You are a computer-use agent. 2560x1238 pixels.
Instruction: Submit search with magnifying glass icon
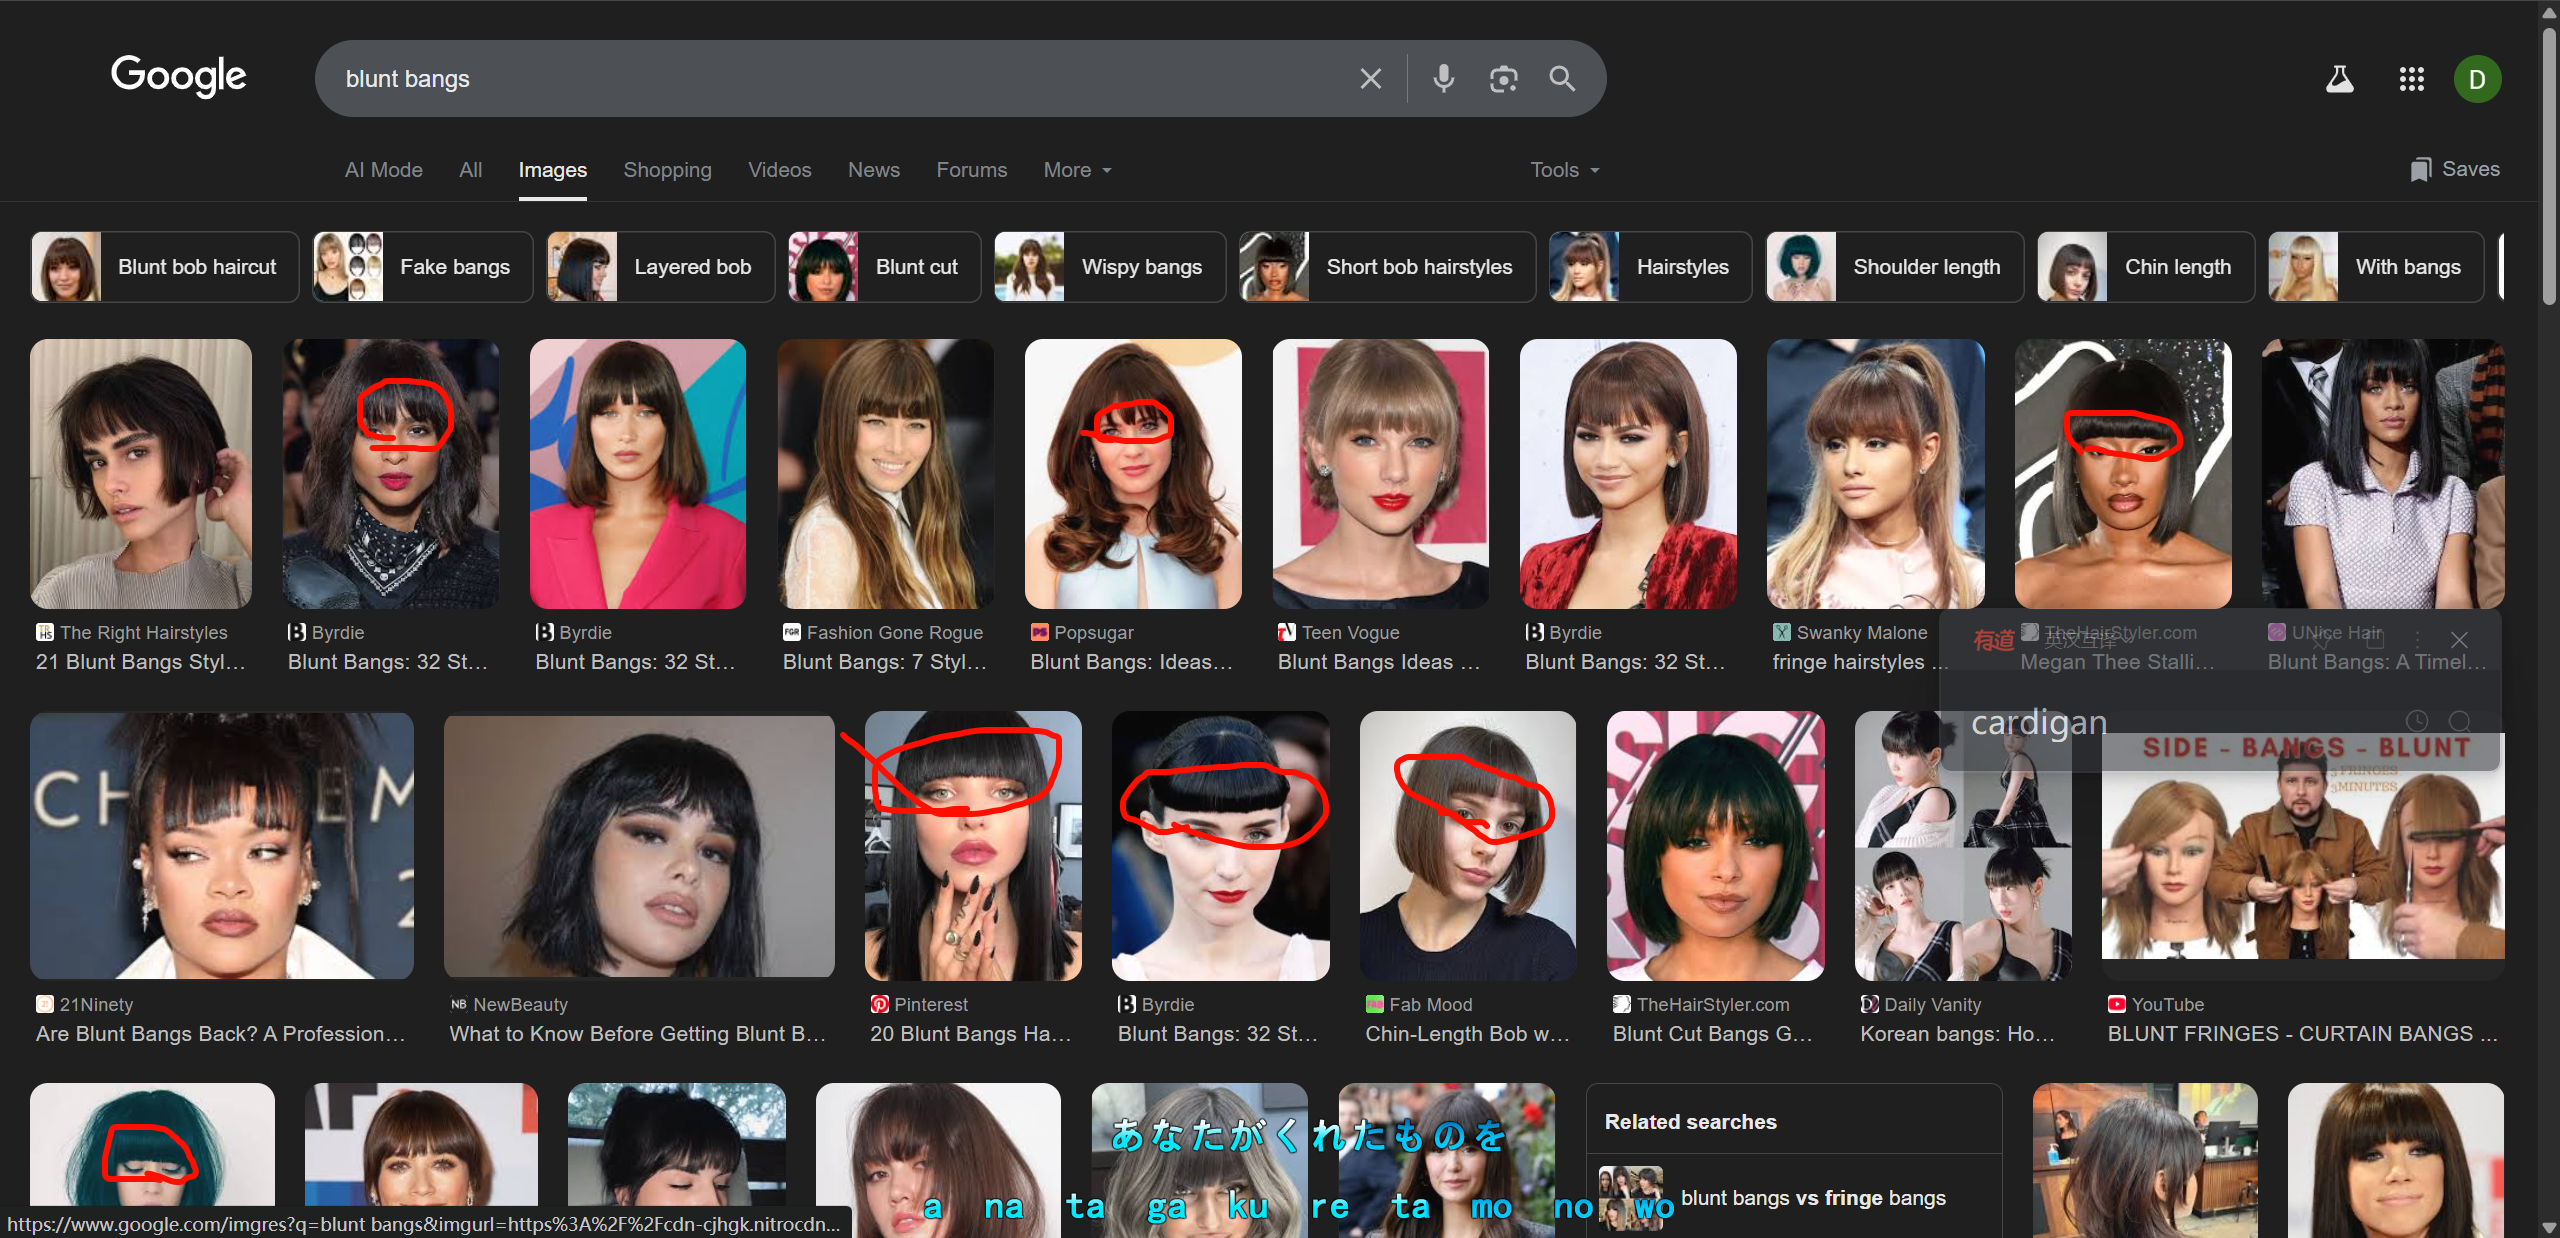[x=1562, y=79]
